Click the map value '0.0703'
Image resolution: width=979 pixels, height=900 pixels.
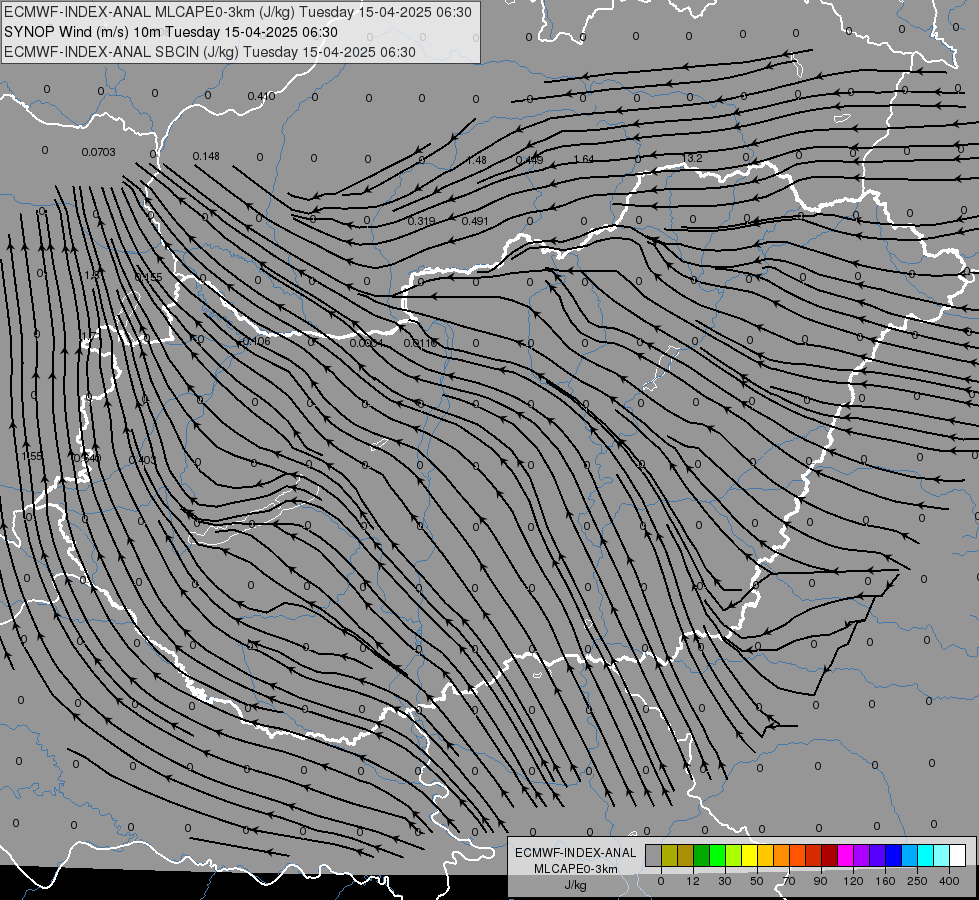pos(98,152)
